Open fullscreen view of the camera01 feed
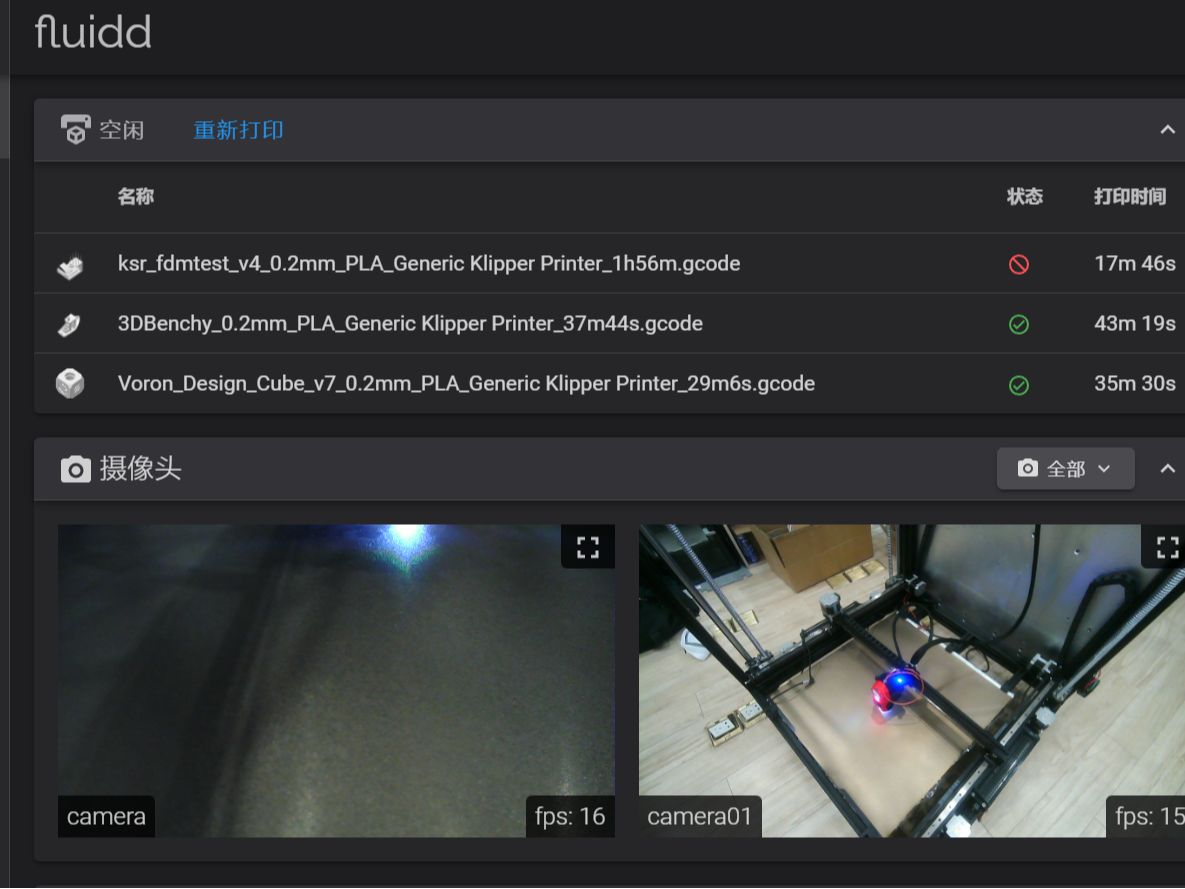 pyautogui.click(x=1167, y=546)
